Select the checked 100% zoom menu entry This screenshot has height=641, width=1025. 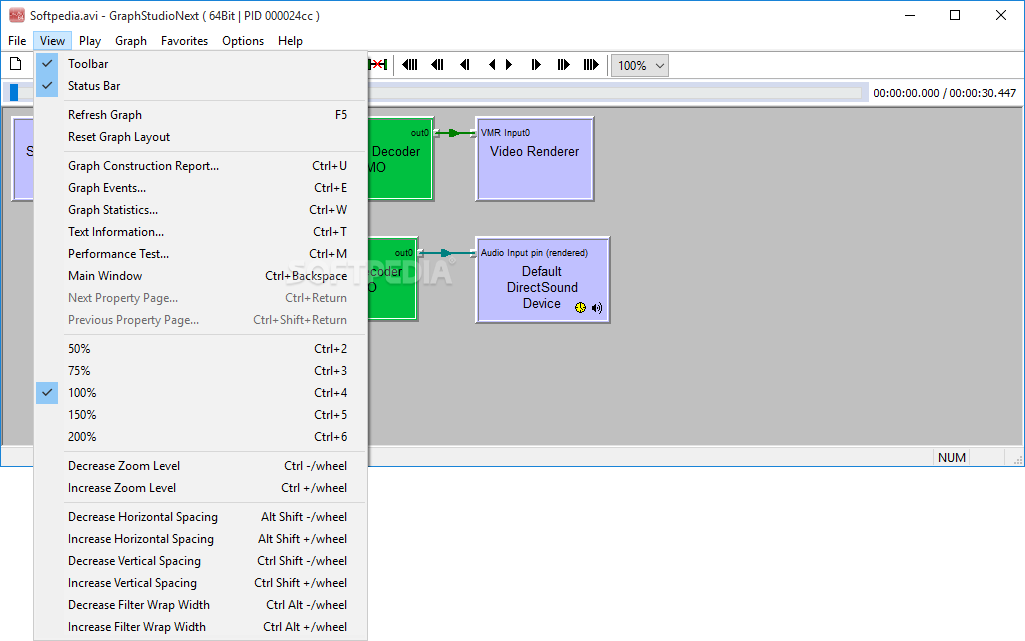click(201, 393)
